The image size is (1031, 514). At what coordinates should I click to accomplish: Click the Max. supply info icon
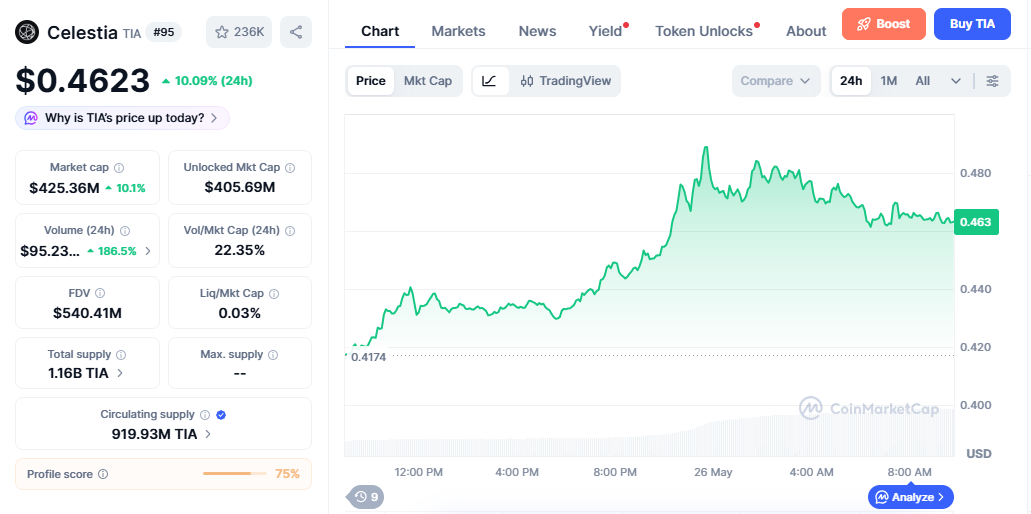point(273,355)
